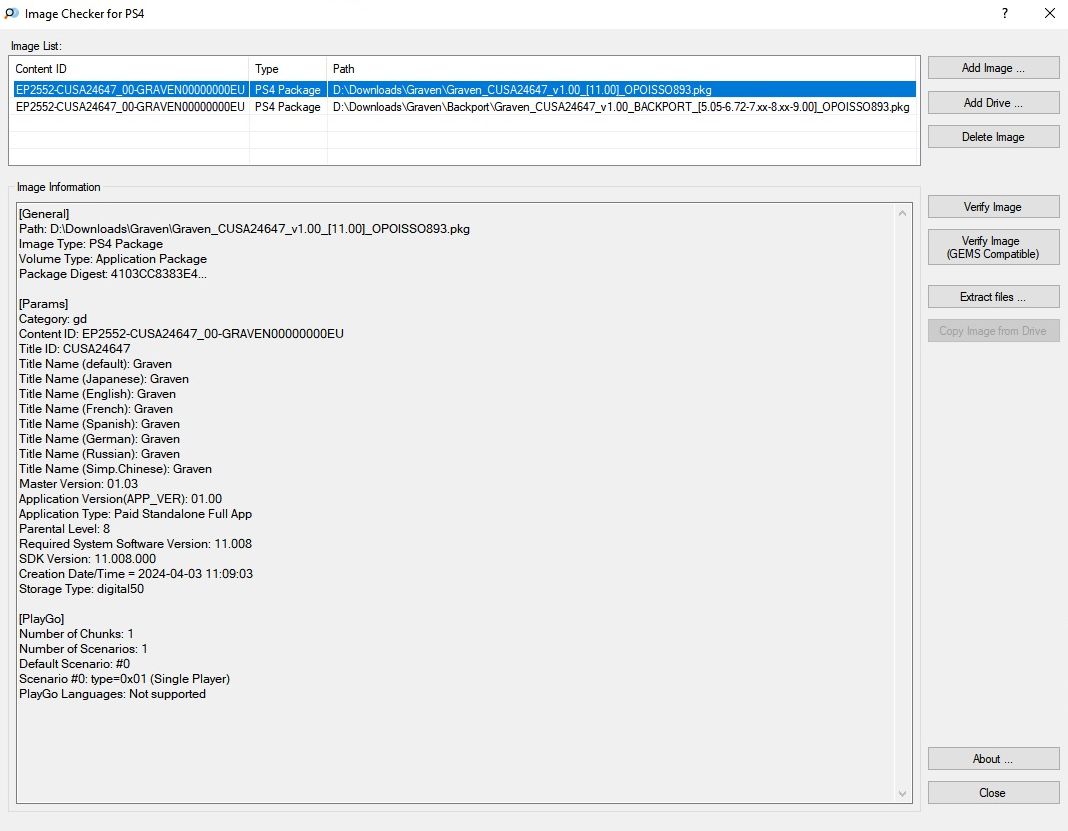Click scroll down arrow in Image Information
This screenshot has width=1068, height=831.
904,794
